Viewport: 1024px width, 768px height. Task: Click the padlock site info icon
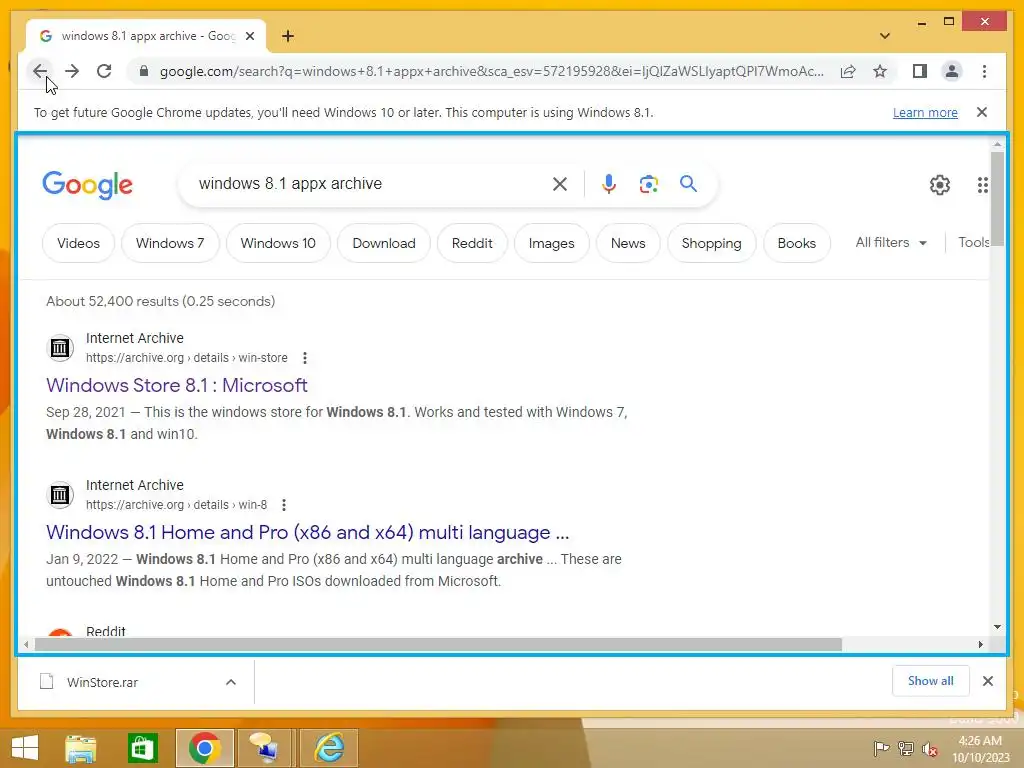click(x=144, y=71)
